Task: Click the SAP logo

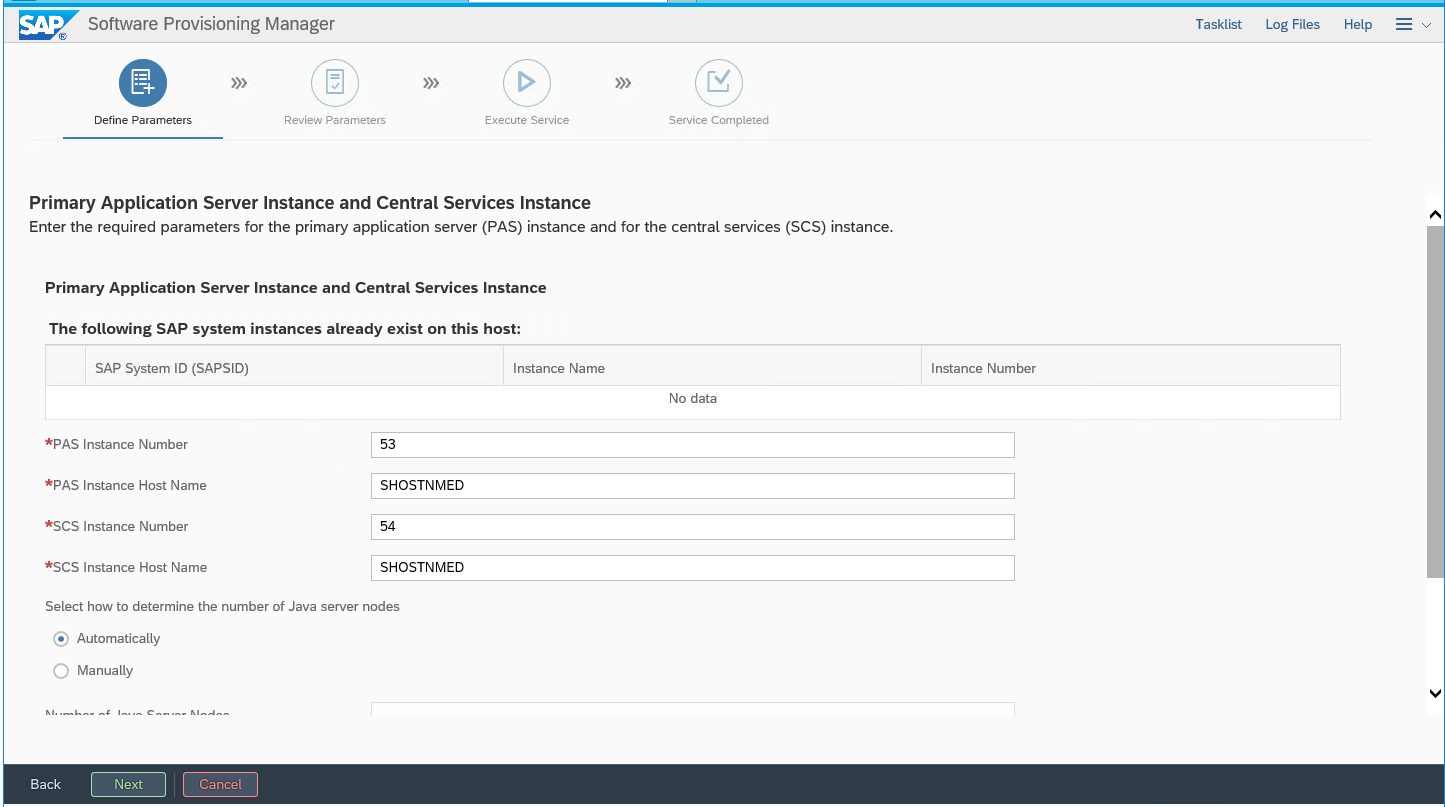Action: [47, 25]
